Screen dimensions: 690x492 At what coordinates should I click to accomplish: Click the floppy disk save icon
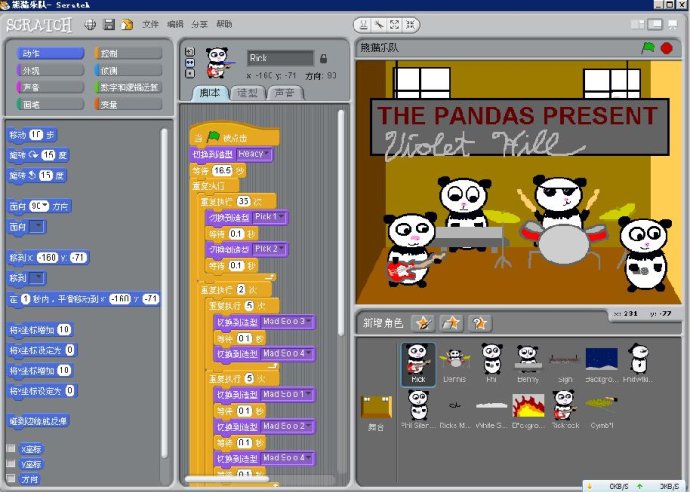pyautogui.click(x=109, y=24)
